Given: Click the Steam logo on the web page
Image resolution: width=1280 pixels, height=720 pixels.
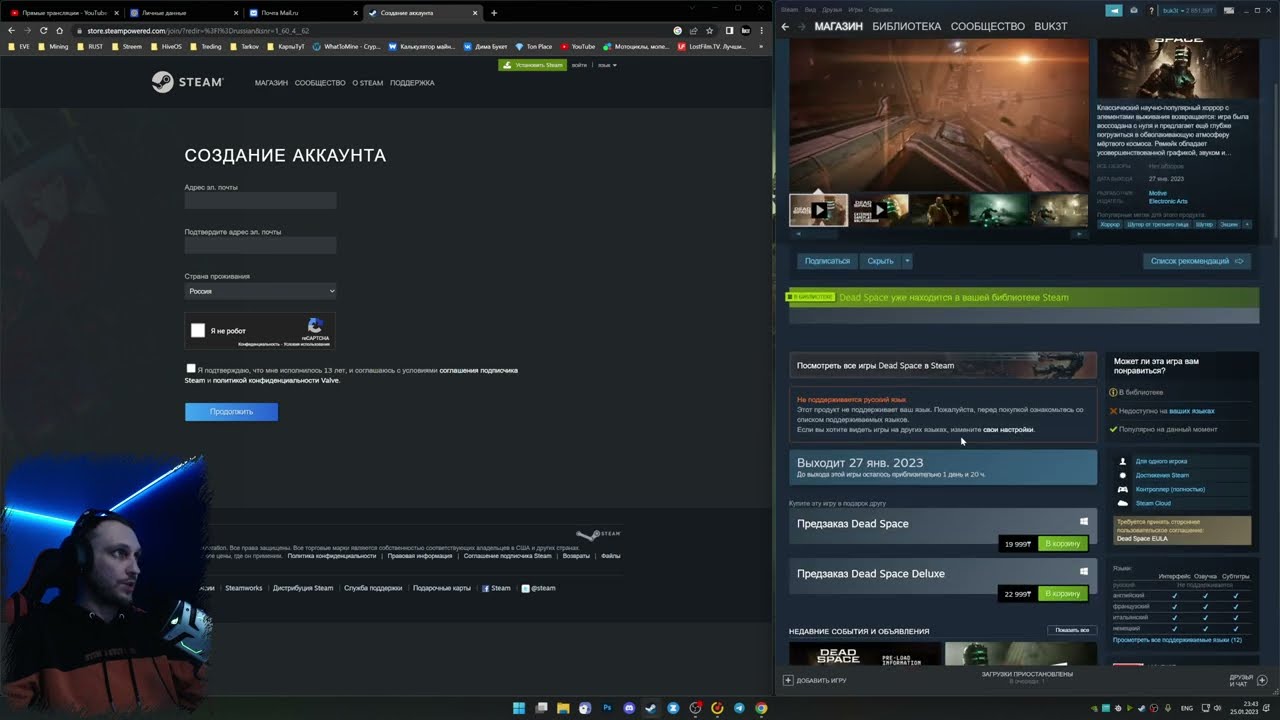Looking at the screenshot, I should click(187, 82).
